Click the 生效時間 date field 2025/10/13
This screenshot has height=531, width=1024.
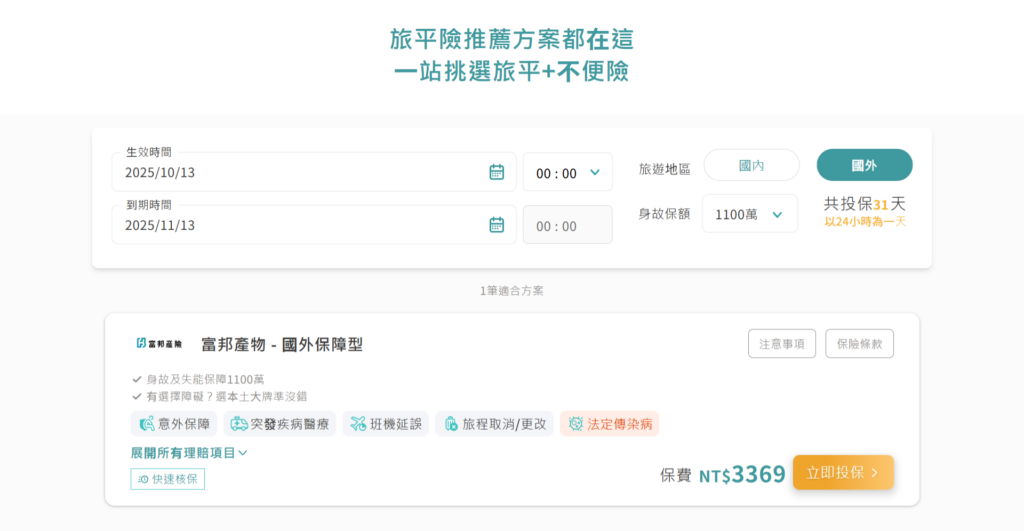[300, 173]
